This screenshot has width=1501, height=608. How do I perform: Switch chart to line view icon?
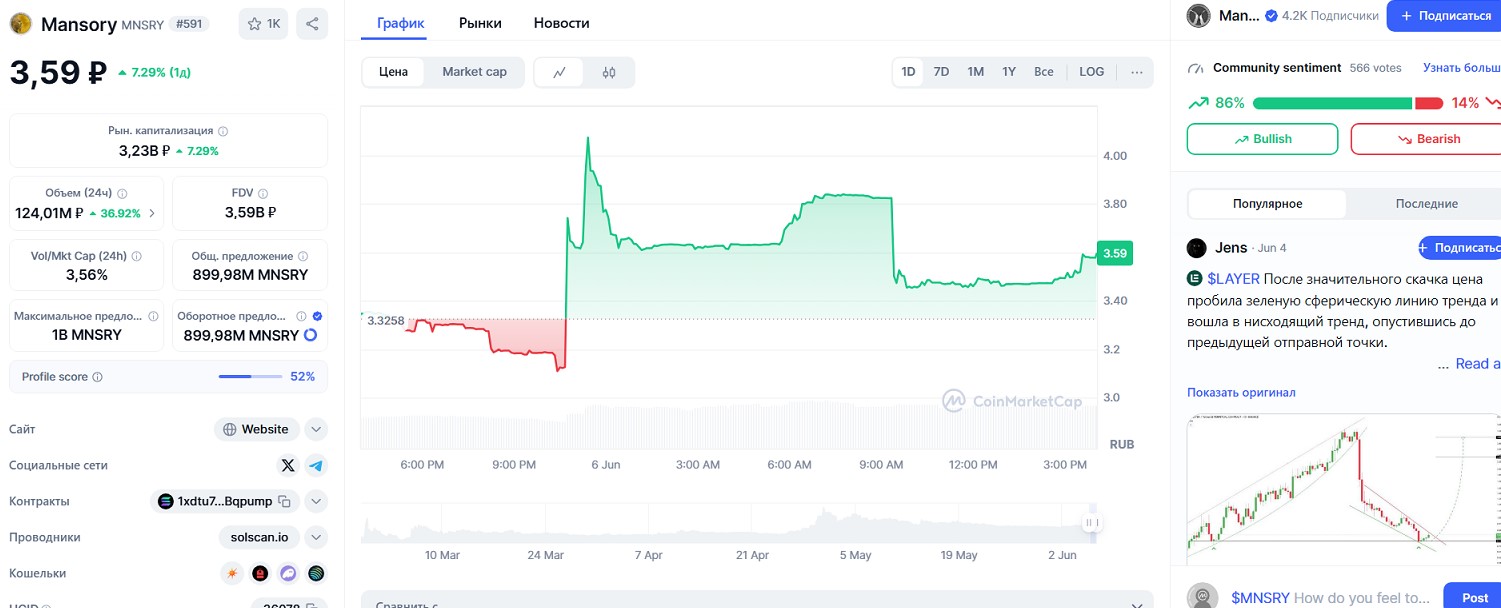pos(560,72)
